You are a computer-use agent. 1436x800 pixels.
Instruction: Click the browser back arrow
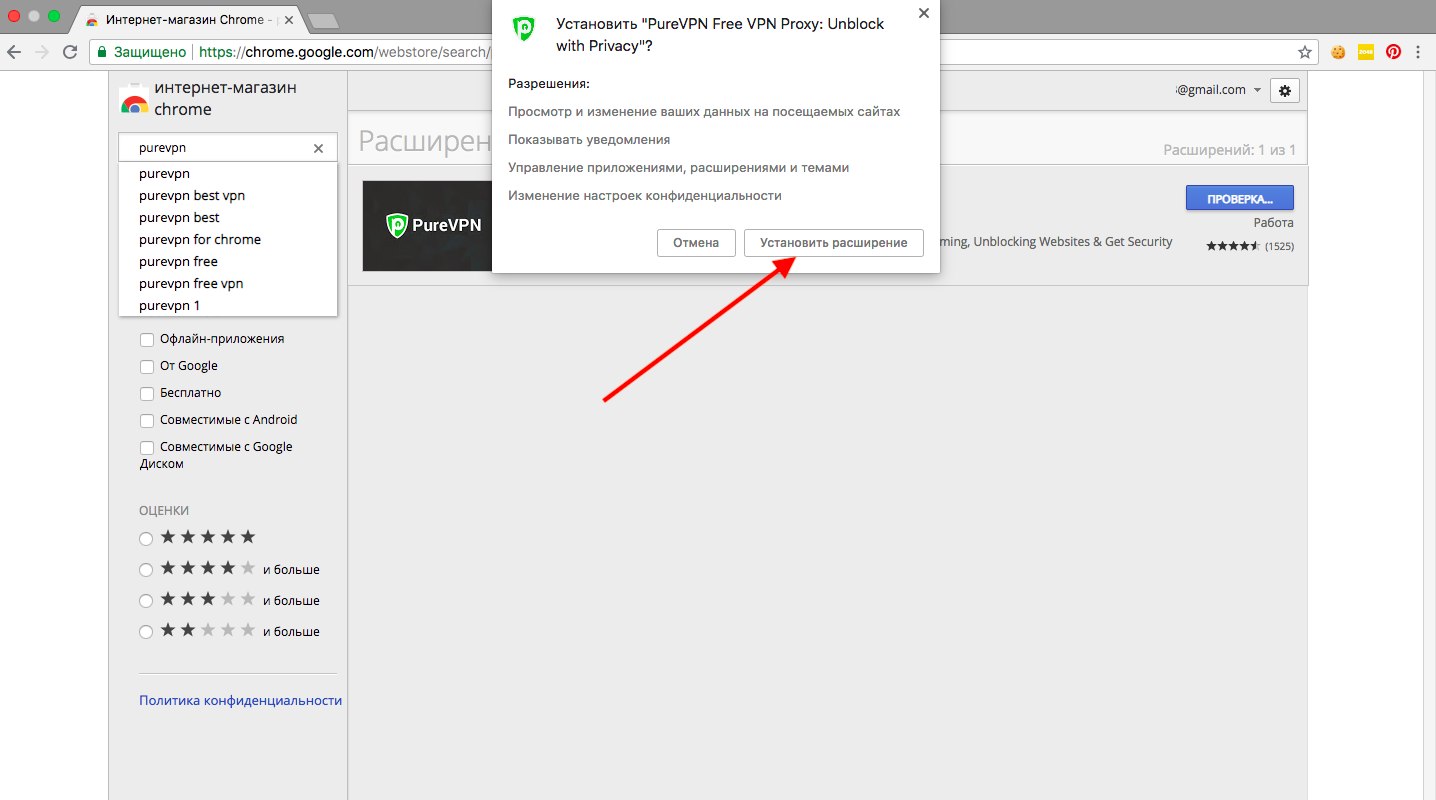pos(14,52)
